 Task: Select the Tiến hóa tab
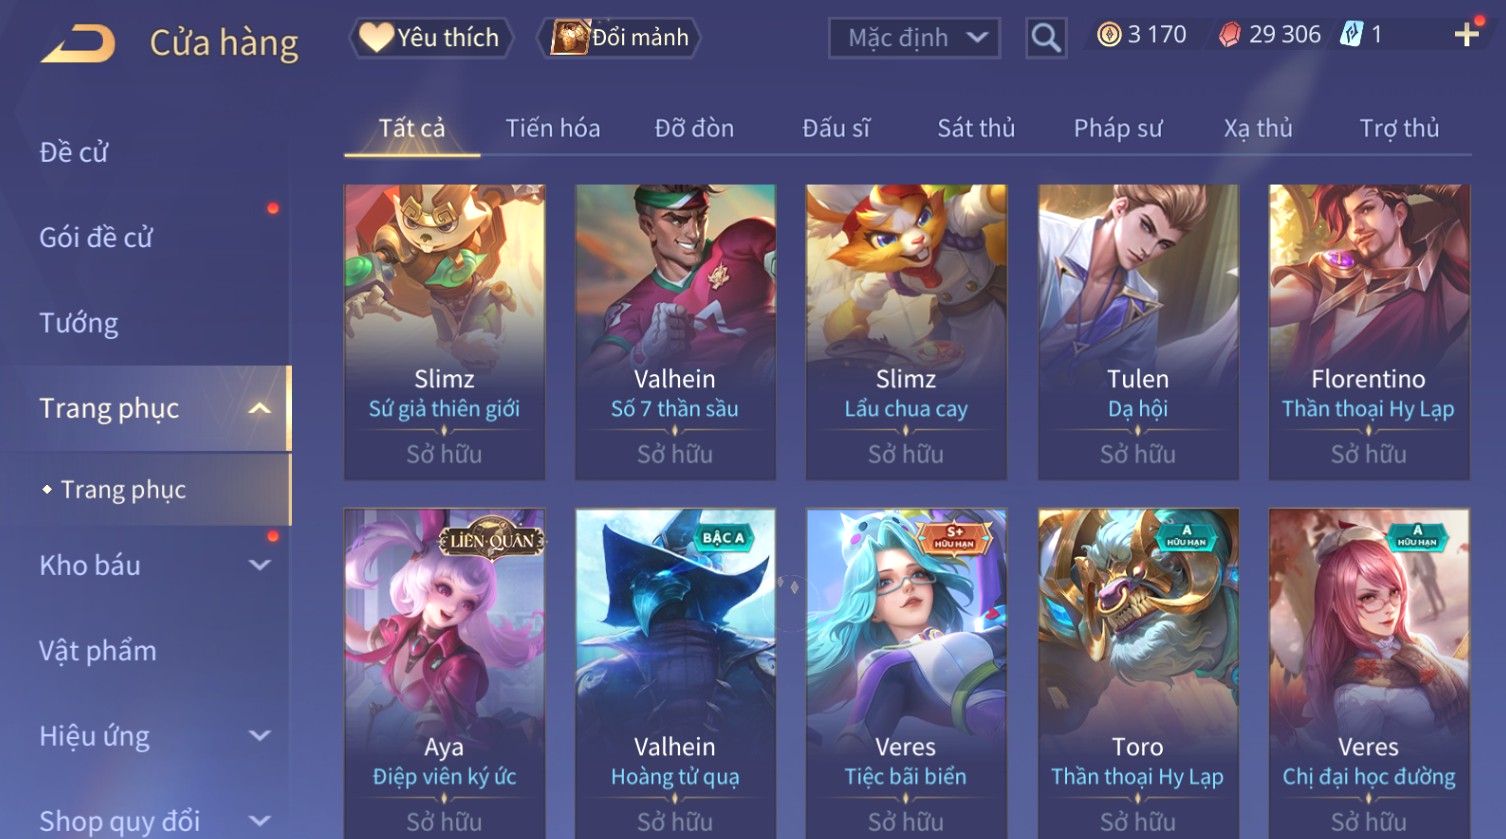tap(552, 128)
